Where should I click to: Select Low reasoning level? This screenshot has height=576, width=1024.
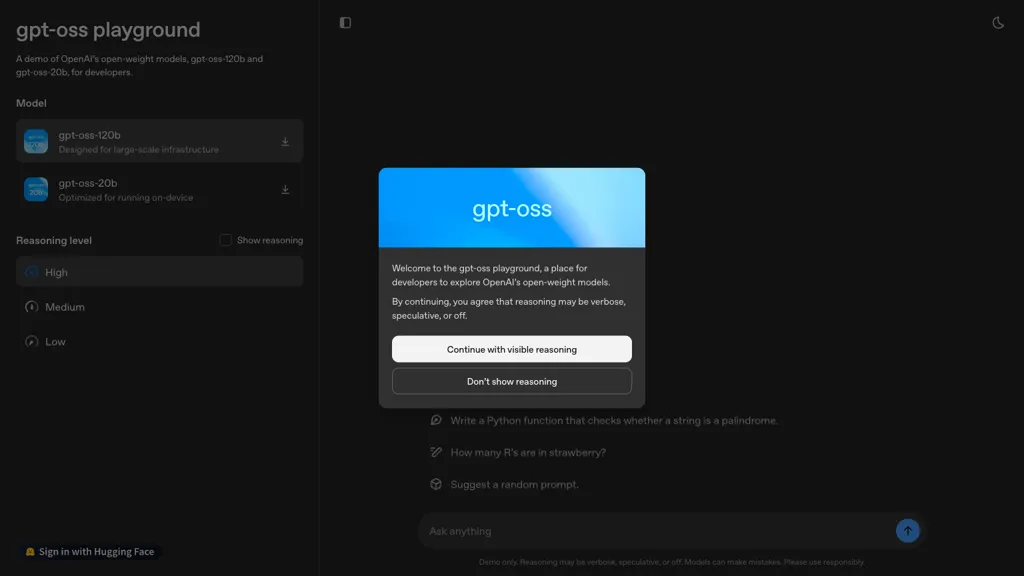click(159, 342)
